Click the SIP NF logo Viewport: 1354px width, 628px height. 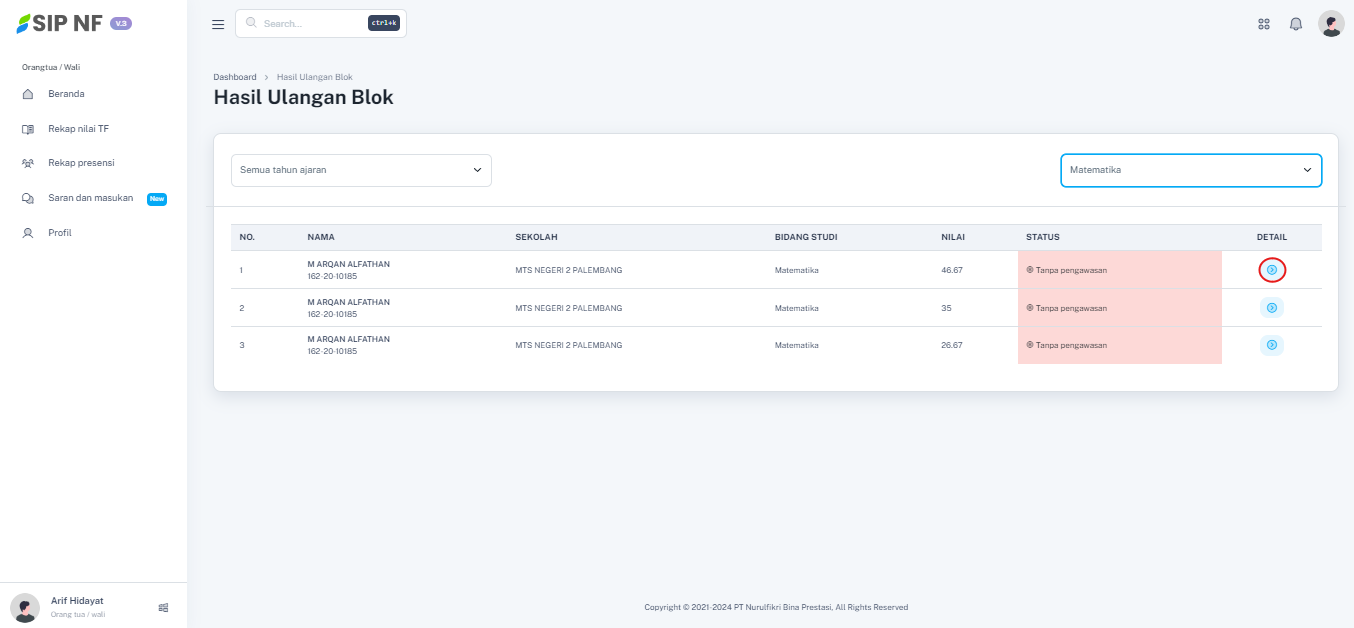pos(61,24)
